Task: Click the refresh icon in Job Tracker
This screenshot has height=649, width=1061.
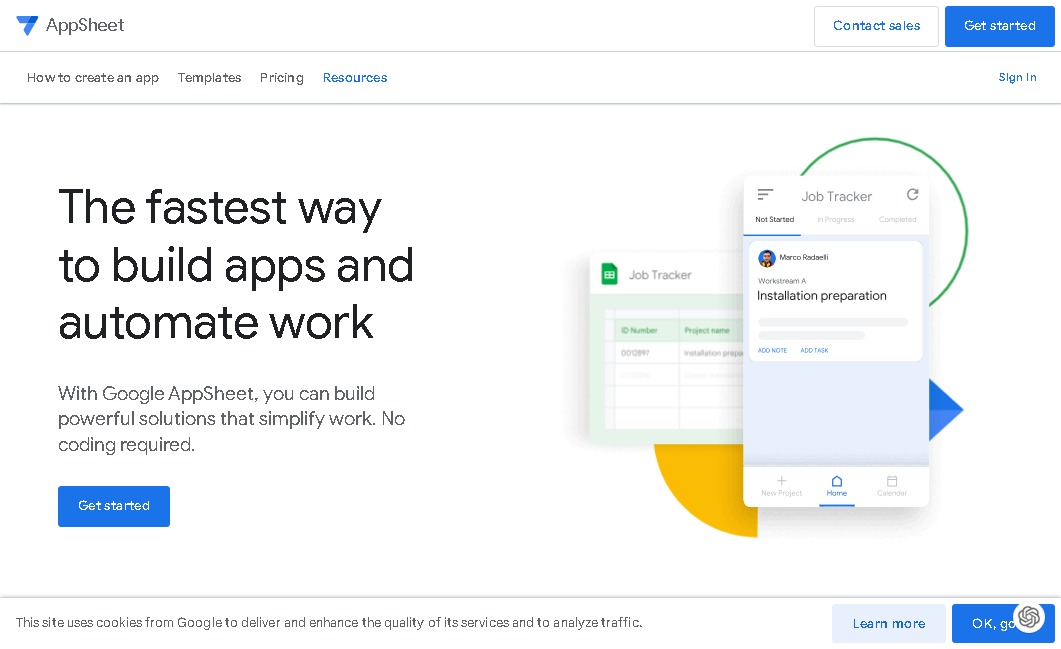Action: point(912,195)
